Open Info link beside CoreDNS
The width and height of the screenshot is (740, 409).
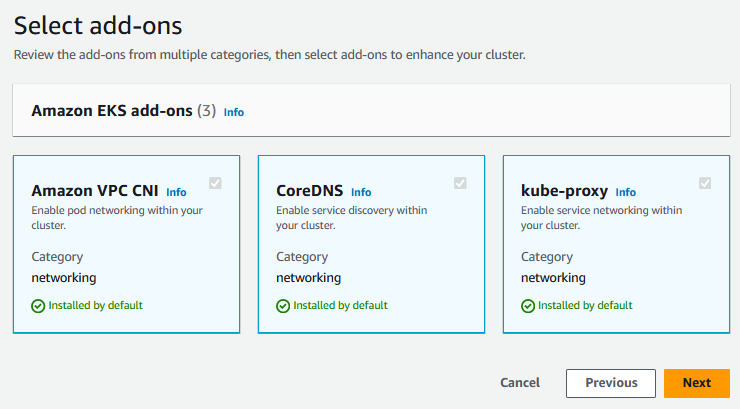pyautogui.click(x=361, y=192)
